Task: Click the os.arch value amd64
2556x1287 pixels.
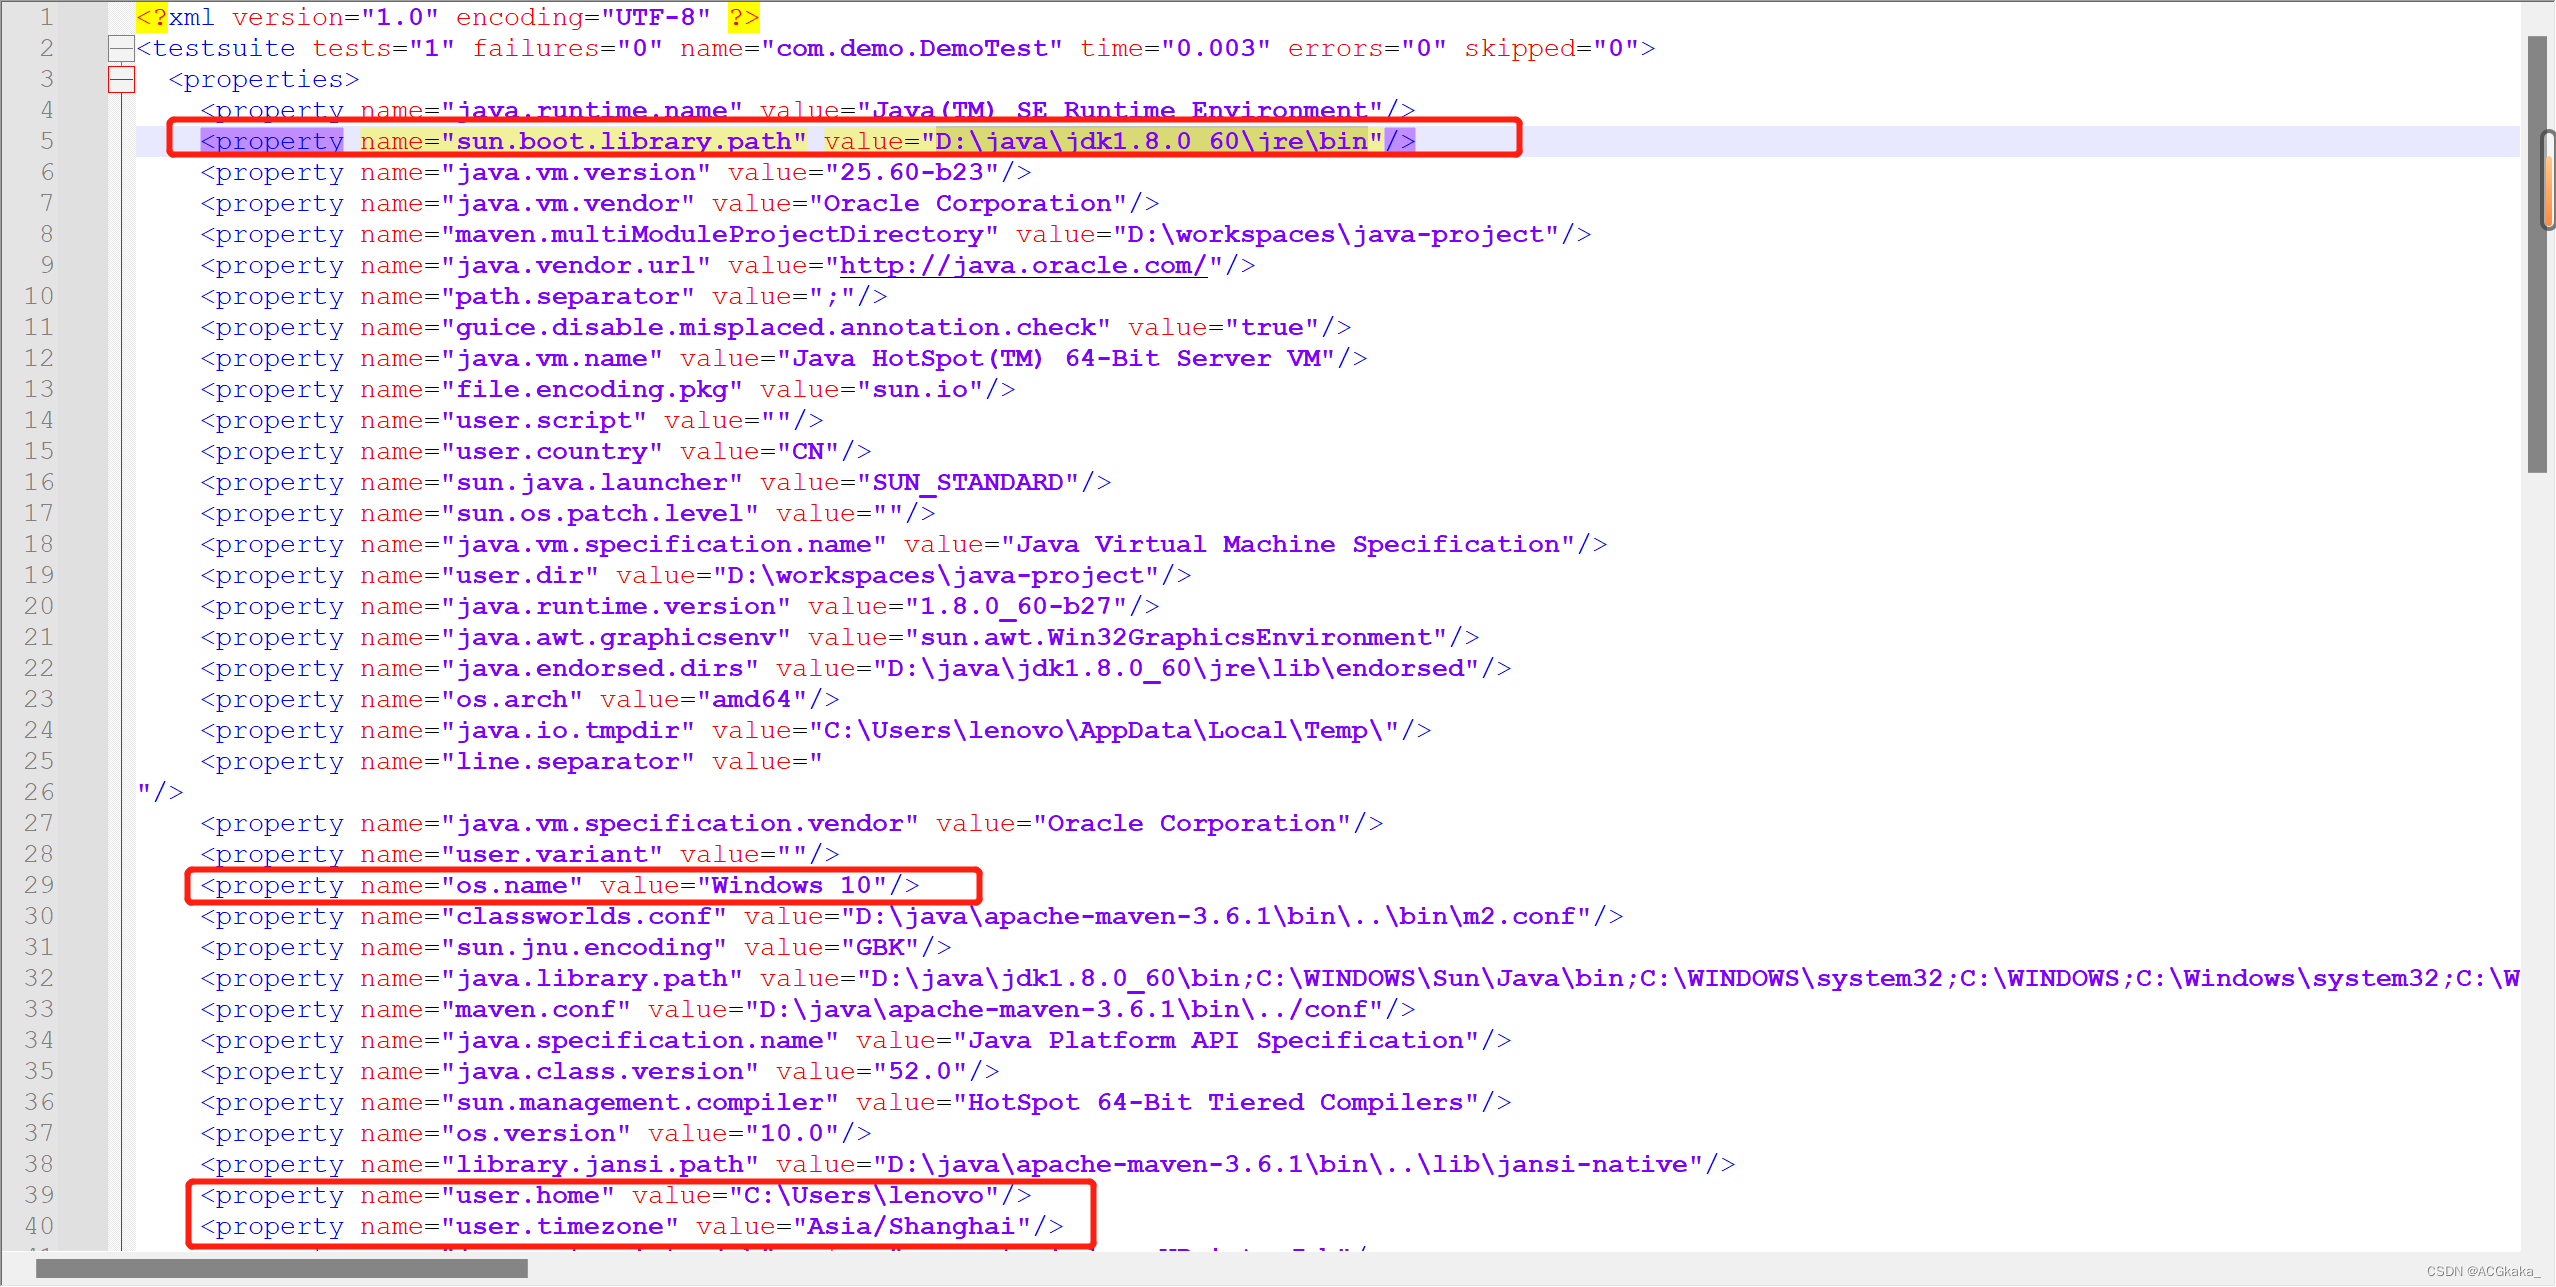Action: [x=752, y=699]
